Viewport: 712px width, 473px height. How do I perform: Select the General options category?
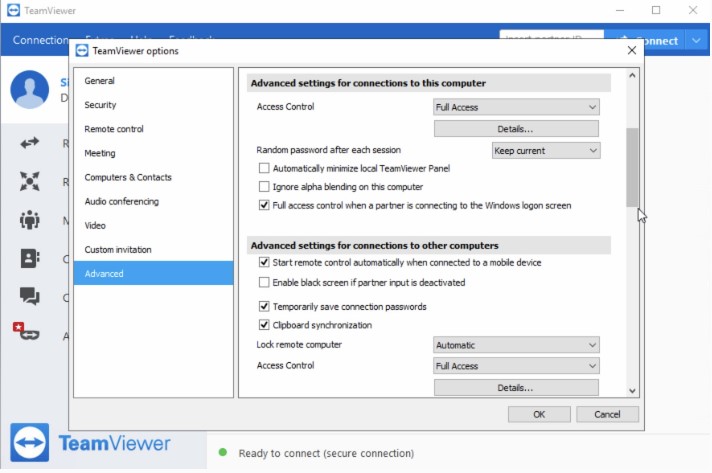153,81
